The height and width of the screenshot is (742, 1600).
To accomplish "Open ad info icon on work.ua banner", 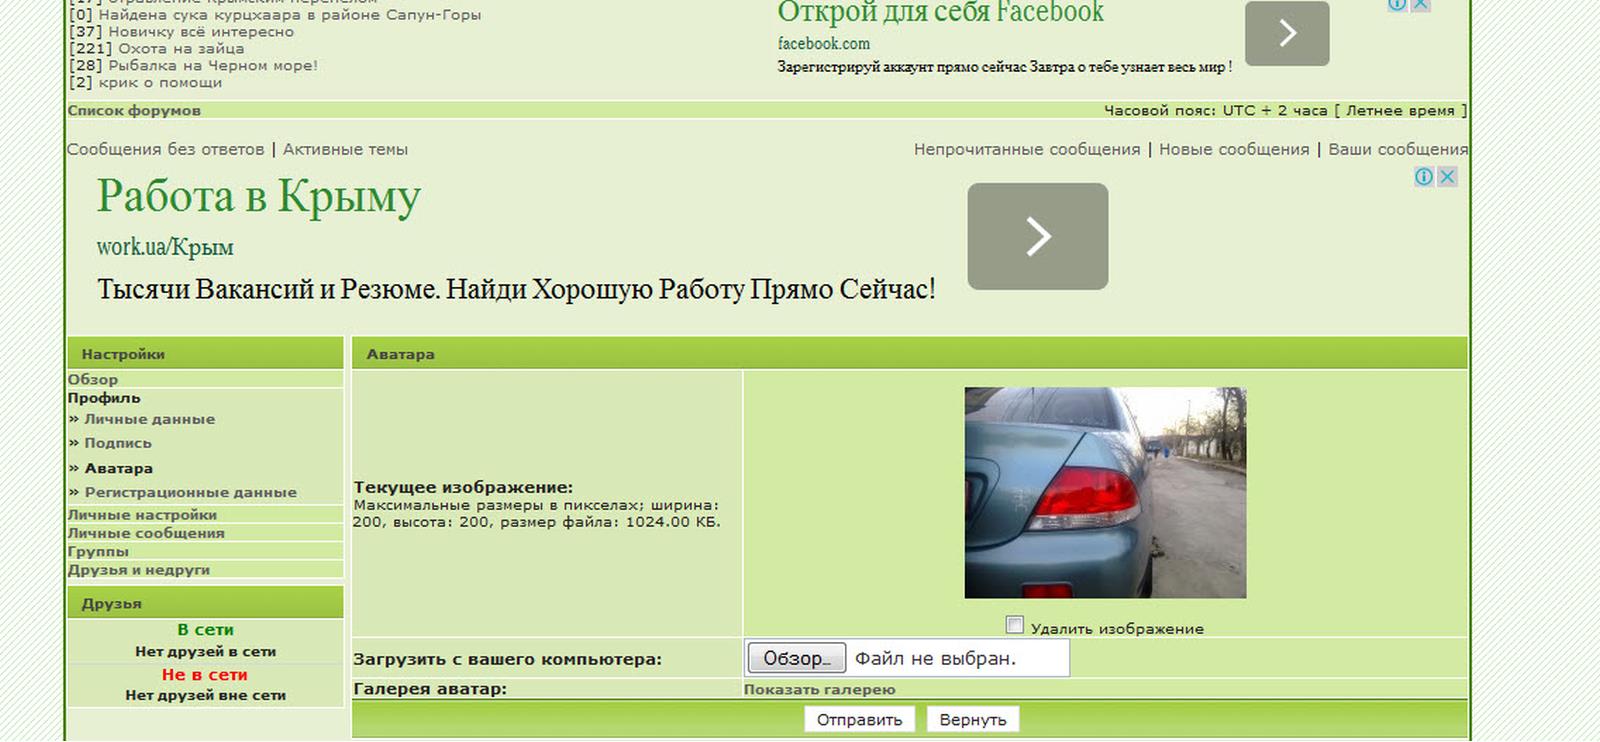I will [x=1424, y=177].
